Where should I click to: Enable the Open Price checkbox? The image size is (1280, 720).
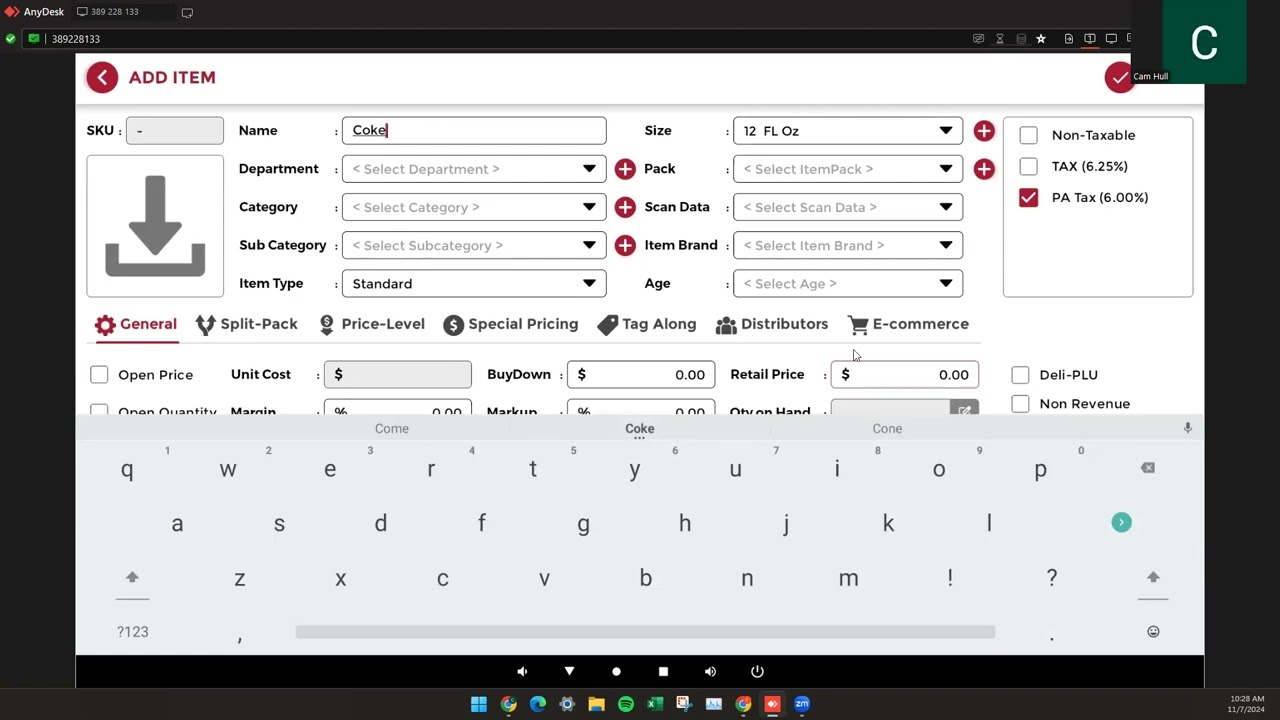(x=99, y=374)
